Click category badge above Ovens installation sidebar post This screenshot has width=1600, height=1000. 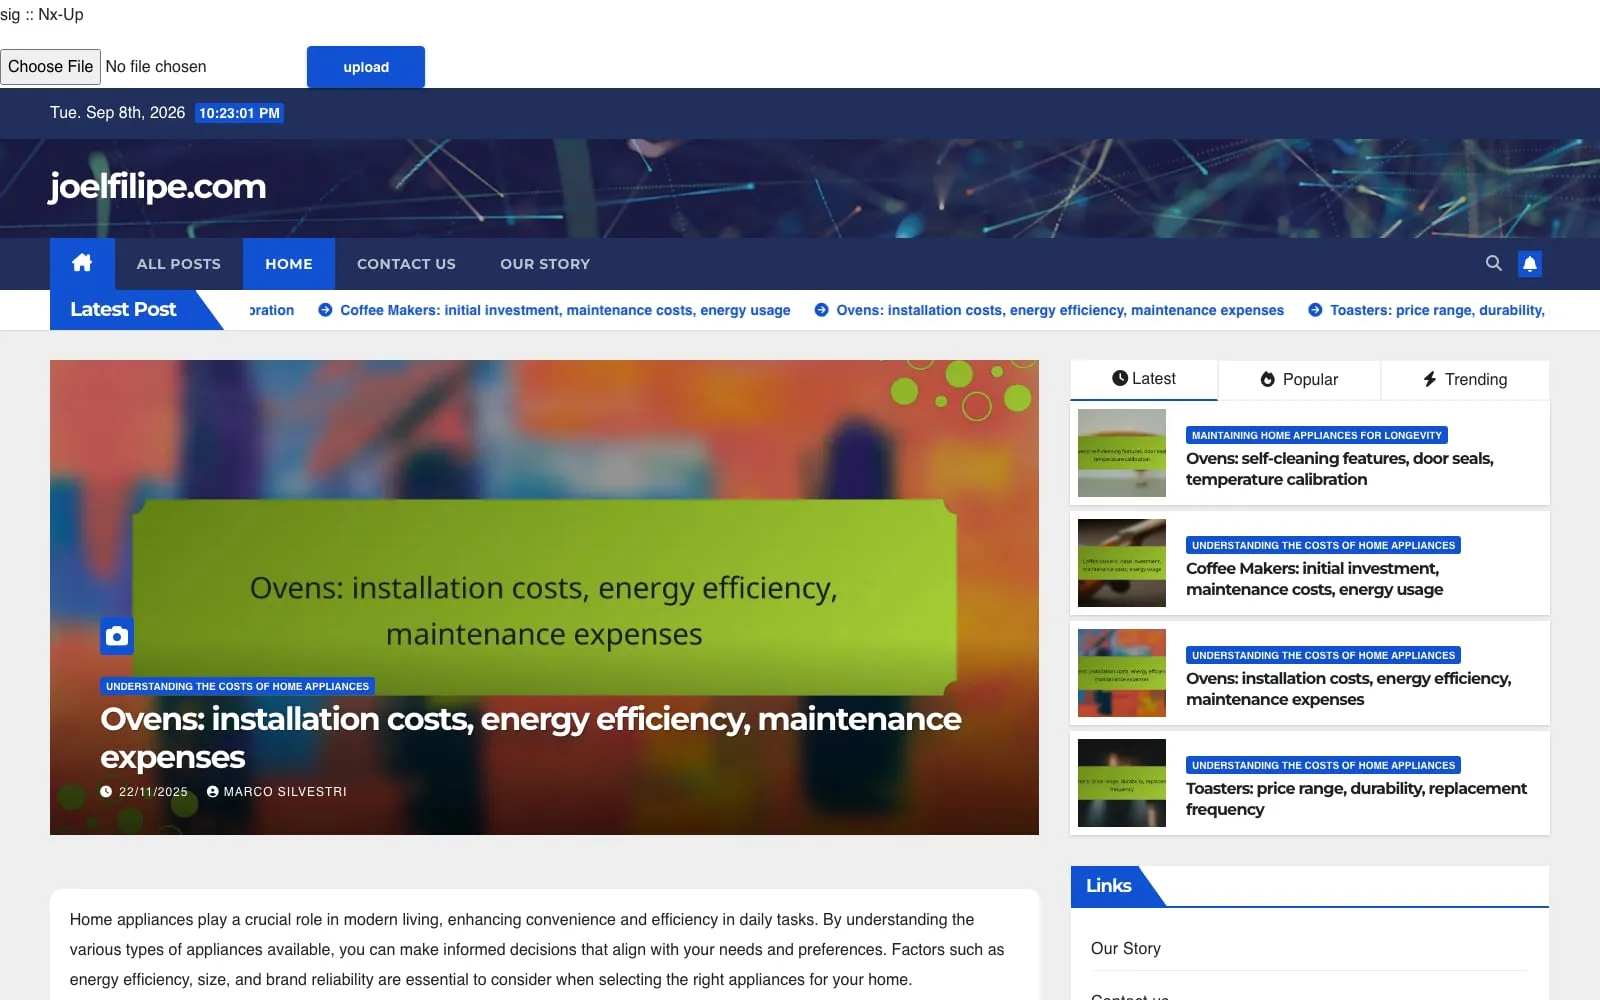pyautogui.click(x=1323, y=655)
